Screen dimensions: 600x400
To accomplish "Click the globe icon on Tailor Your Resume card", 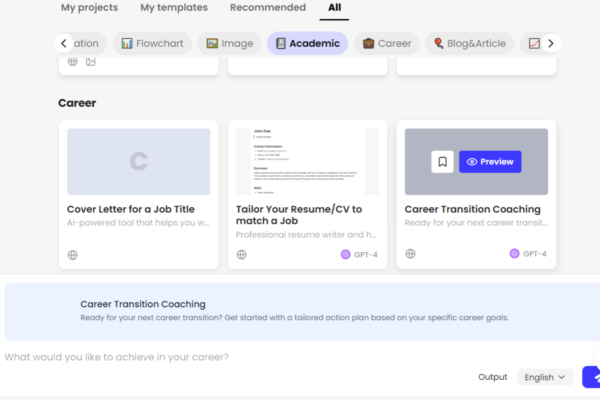I will coord(242,254).
